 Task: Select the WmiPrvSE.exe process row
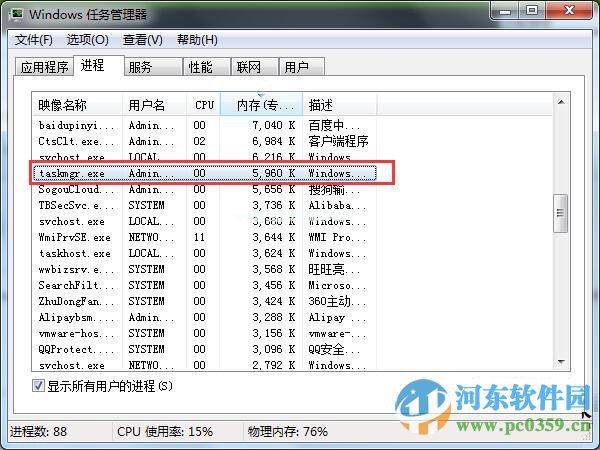[x=200, y=237]
